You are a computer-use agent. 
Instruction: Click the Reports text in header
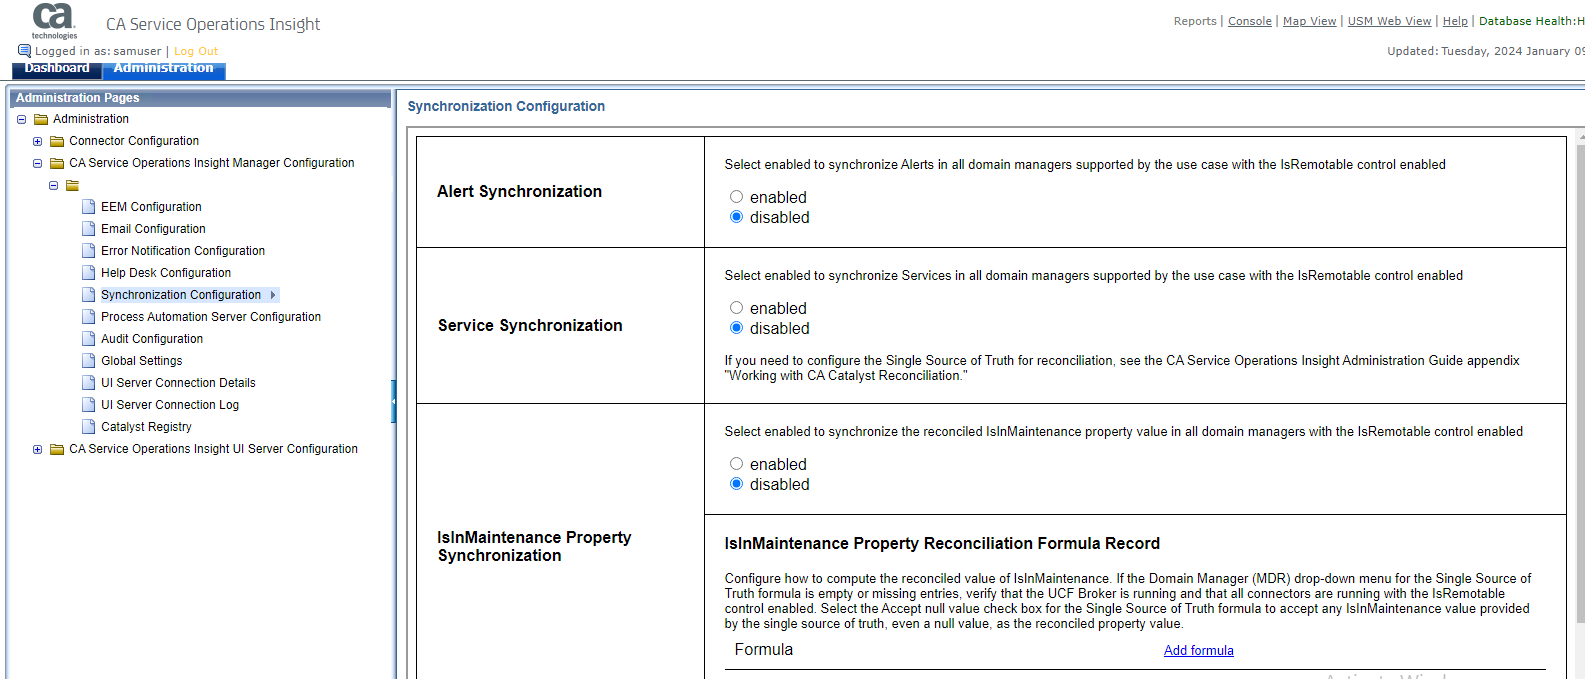[x=1195, y=21]
